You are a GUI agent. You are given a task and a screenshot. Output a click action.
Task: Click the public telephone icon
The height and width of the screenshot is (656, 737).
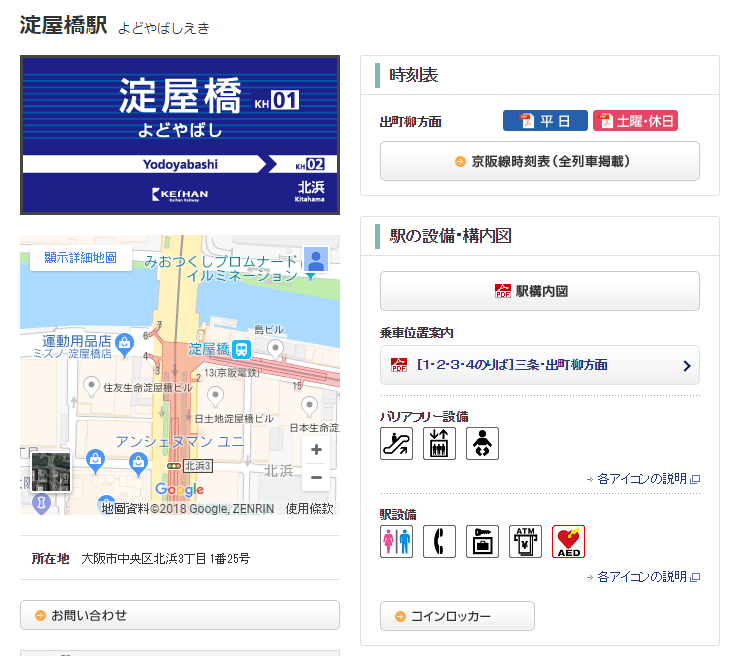click(x=439, y=541)
